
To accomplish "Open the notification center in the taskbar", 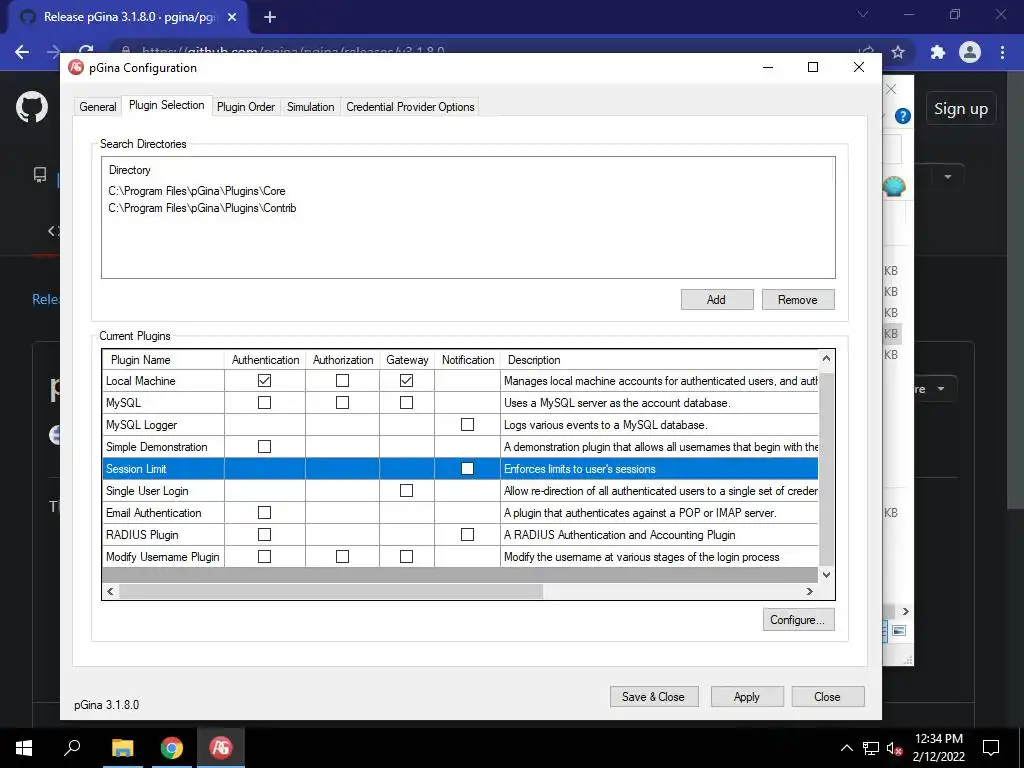I will [991, 748].
